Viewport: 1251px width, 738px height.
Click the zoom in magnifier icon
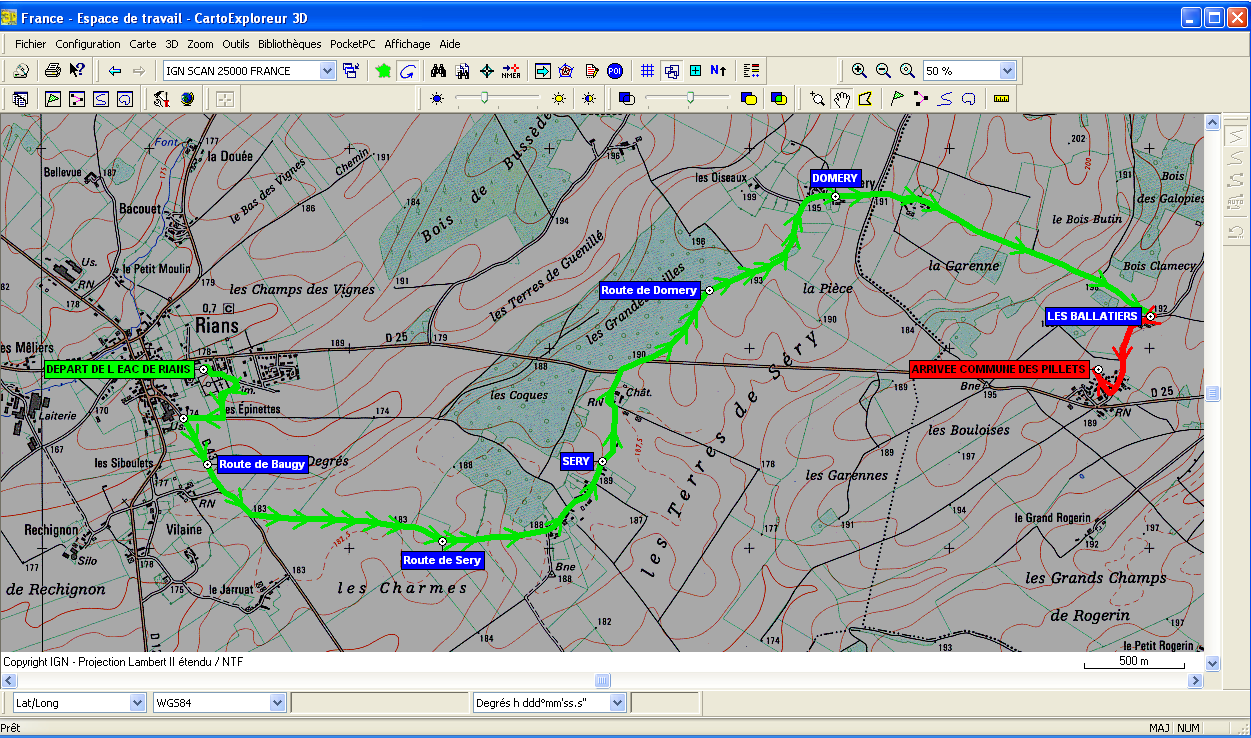click(859, 71)
